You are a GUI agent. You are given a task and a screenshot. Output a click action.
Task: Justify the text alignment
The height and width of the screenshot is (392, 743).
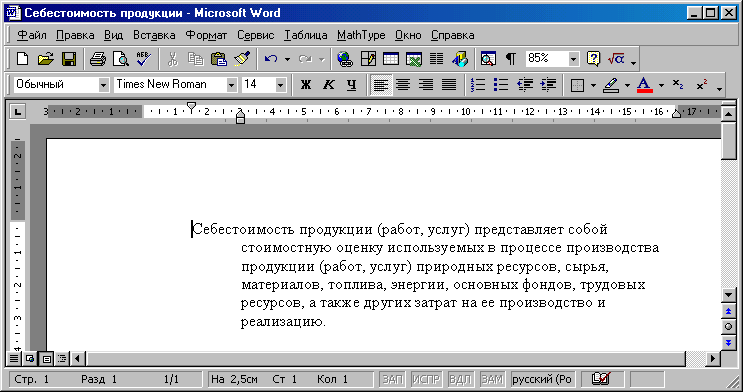[x=449, y=85]
